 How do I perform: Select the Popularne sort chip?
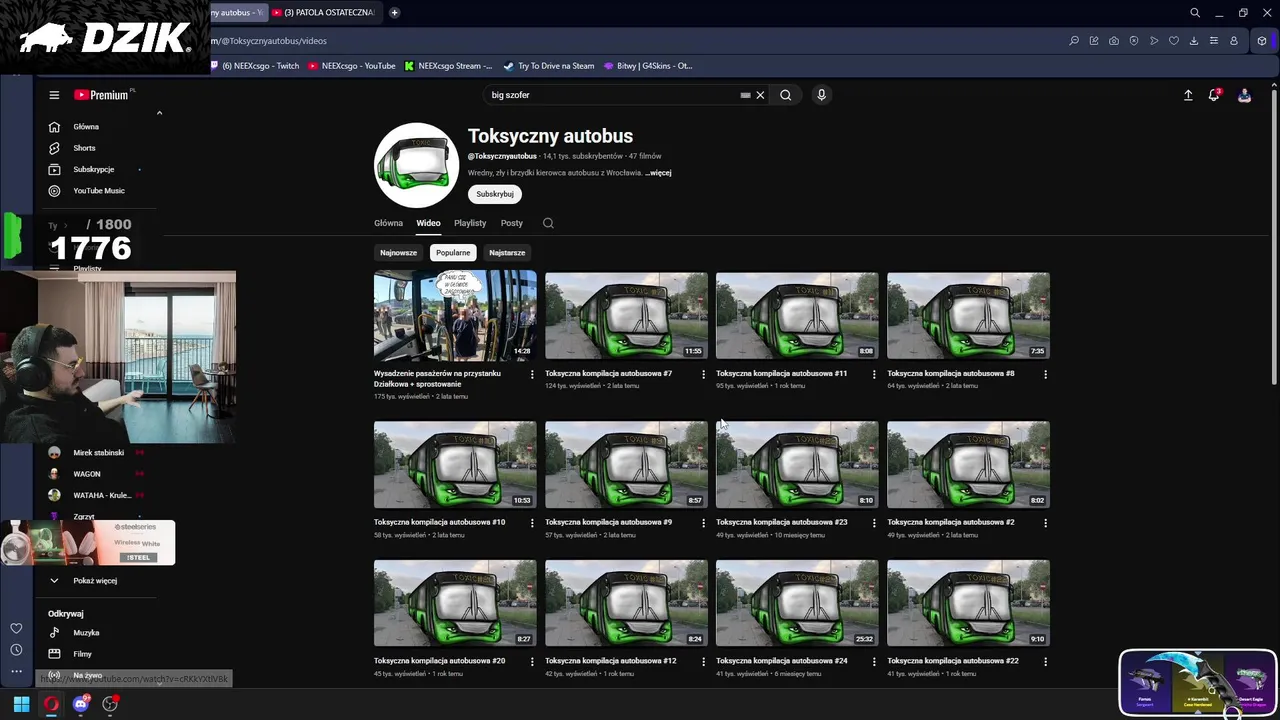point(453,253)
